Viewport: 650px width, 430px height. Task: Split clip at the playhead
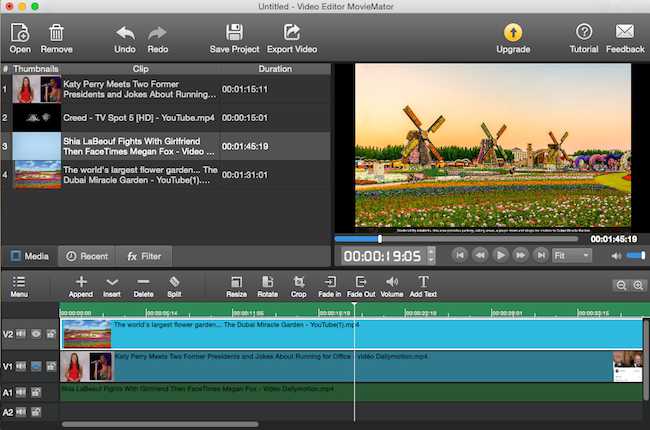174,287
